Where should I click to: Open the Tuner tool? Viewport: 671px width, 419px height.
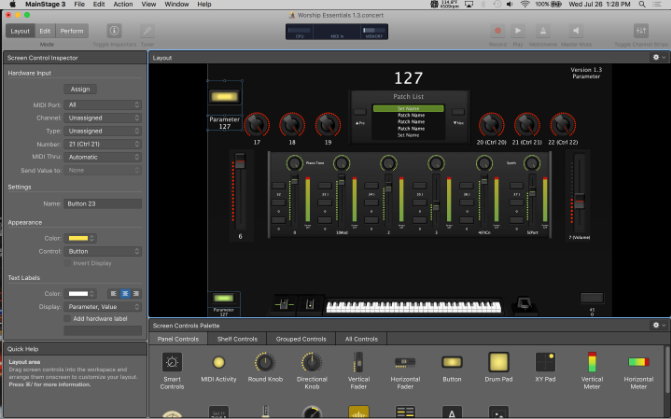(x=147, y=31)
